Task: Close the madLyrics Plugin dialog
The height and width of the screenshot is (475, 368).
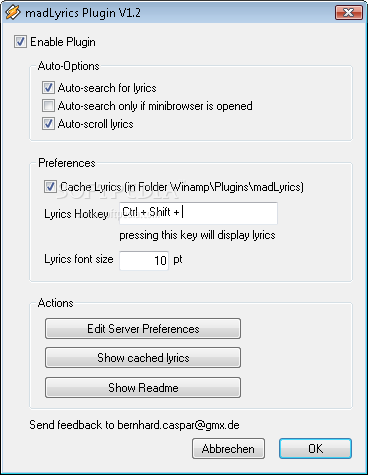Action: (x=349, y=13)
